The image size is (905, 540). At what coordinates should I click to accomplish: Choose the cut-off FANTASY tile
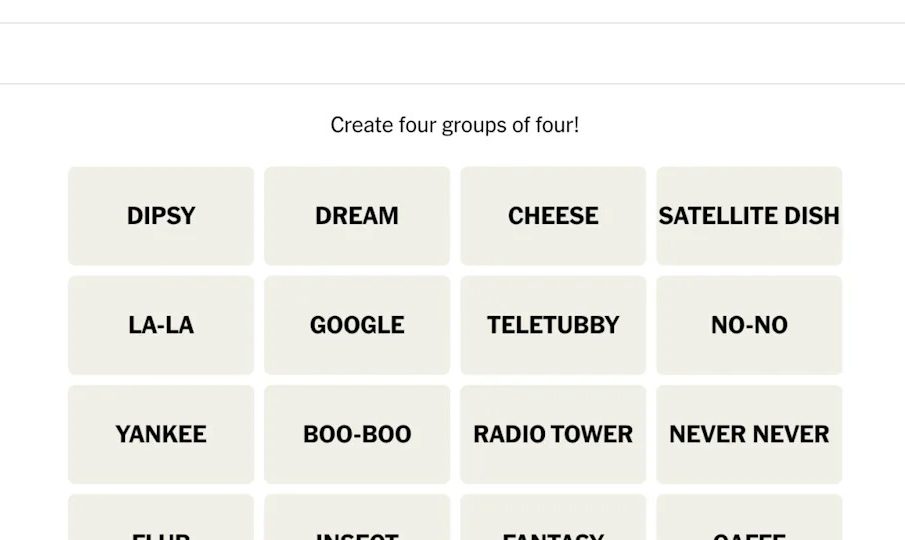point(553,520)
